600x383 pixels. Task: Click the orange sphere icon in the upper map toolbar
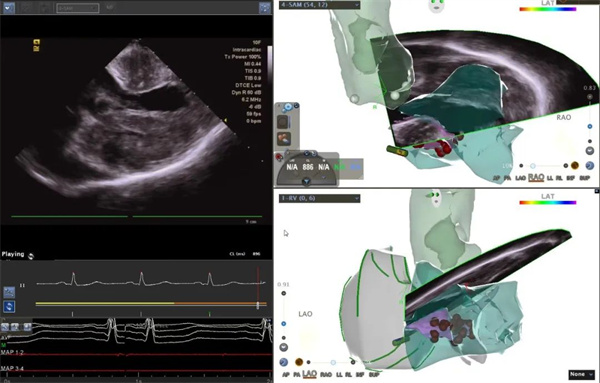pyautogui.click(x=575, y=165)
